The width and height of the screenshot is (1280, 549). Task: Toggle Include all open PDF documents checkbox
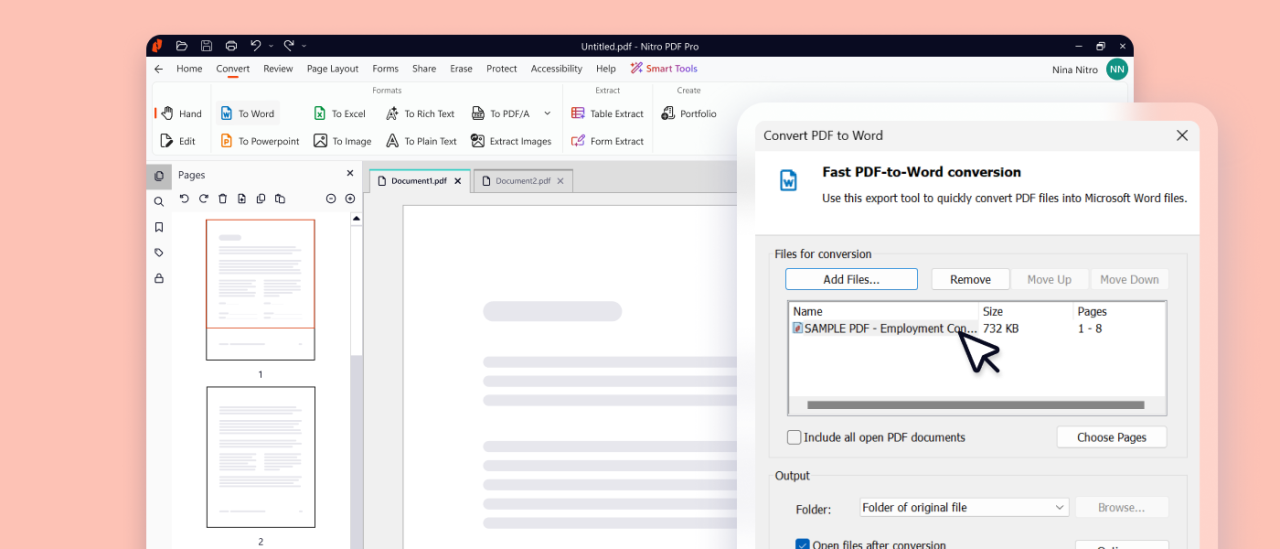pos(794,437)
